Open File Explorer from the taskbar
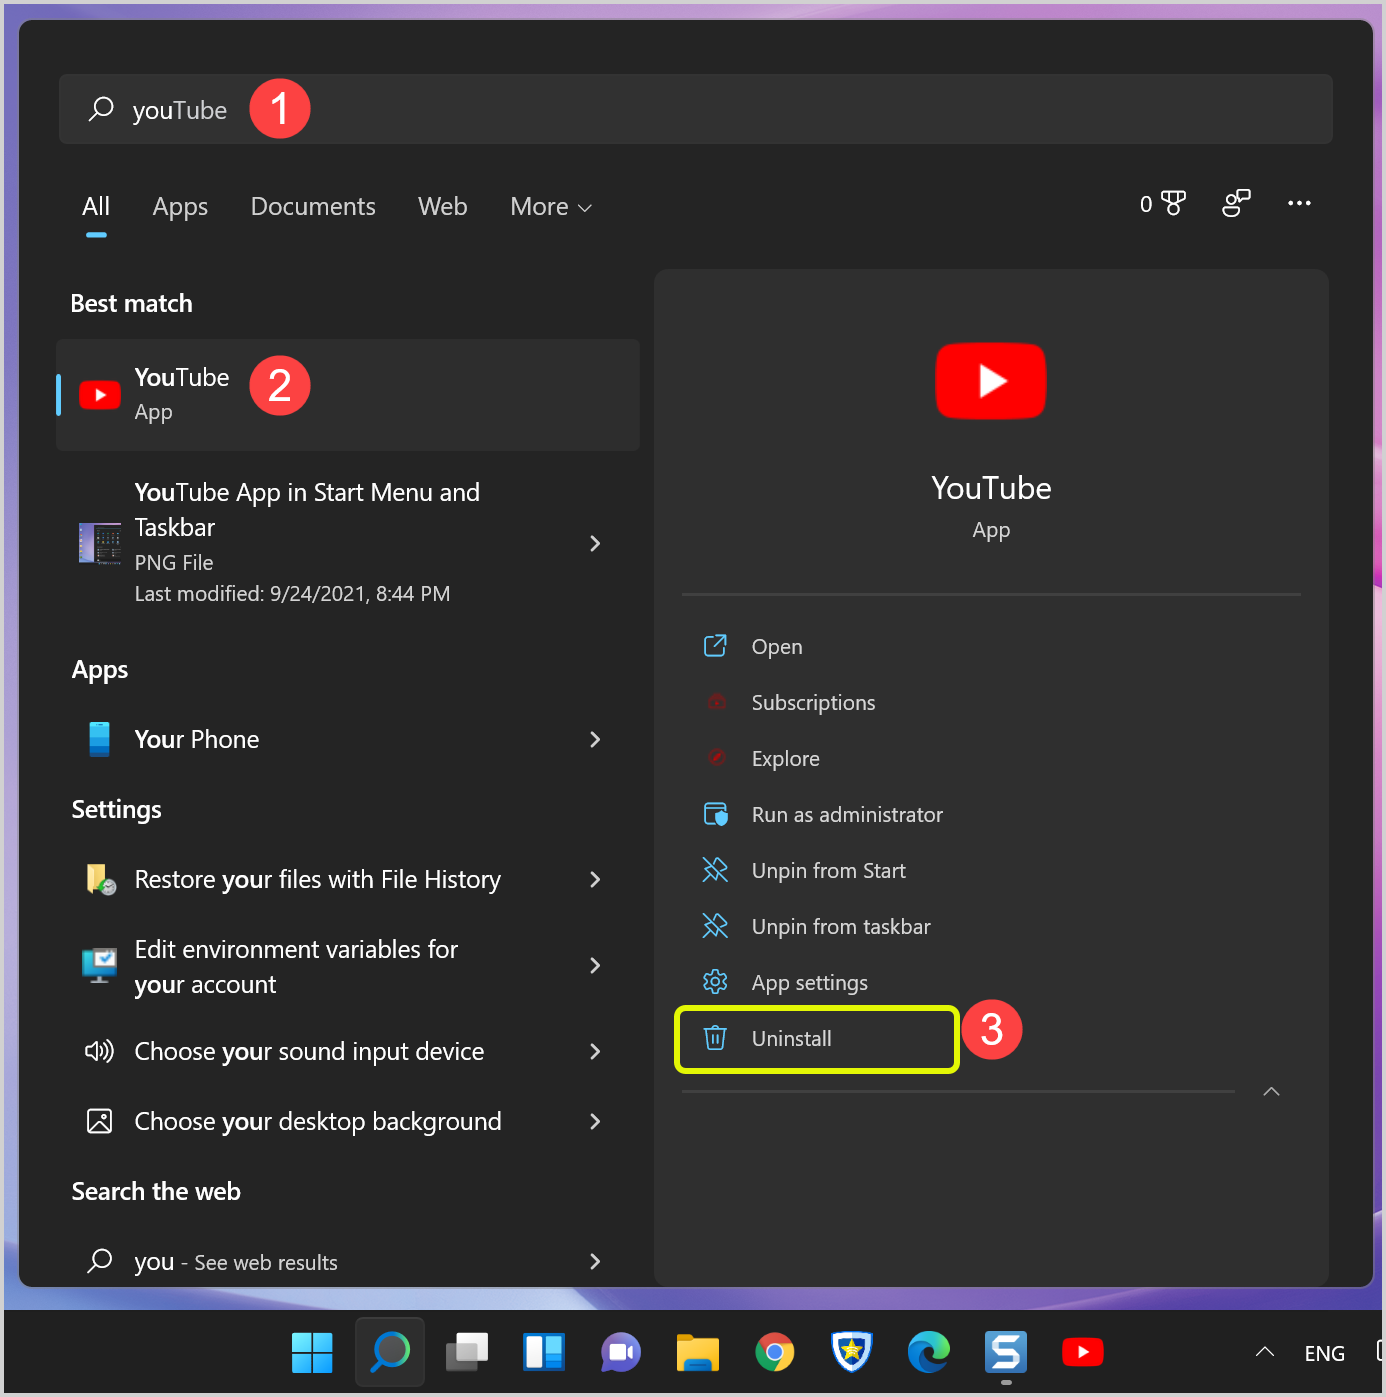Screen dimensions: 1386x1397 pyautogui.click(x=697, y=1352)
